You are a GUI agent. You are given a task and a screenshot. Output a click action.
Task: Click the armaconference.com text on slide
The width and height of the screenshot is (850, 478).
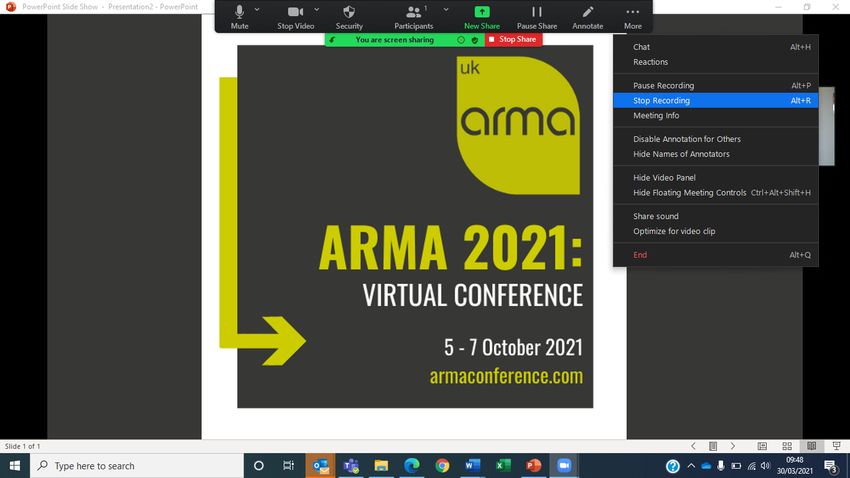point(506,376)
